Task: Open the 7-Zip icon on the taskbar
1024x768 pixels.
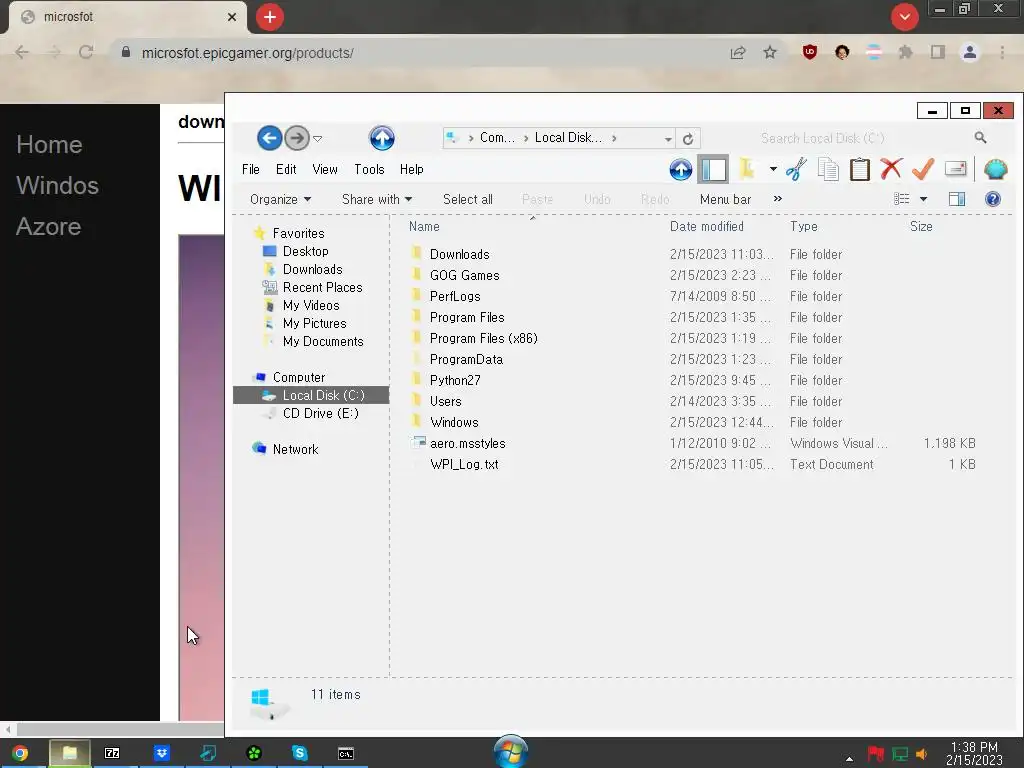Action: pyautogui.click(x=112, y=753)
